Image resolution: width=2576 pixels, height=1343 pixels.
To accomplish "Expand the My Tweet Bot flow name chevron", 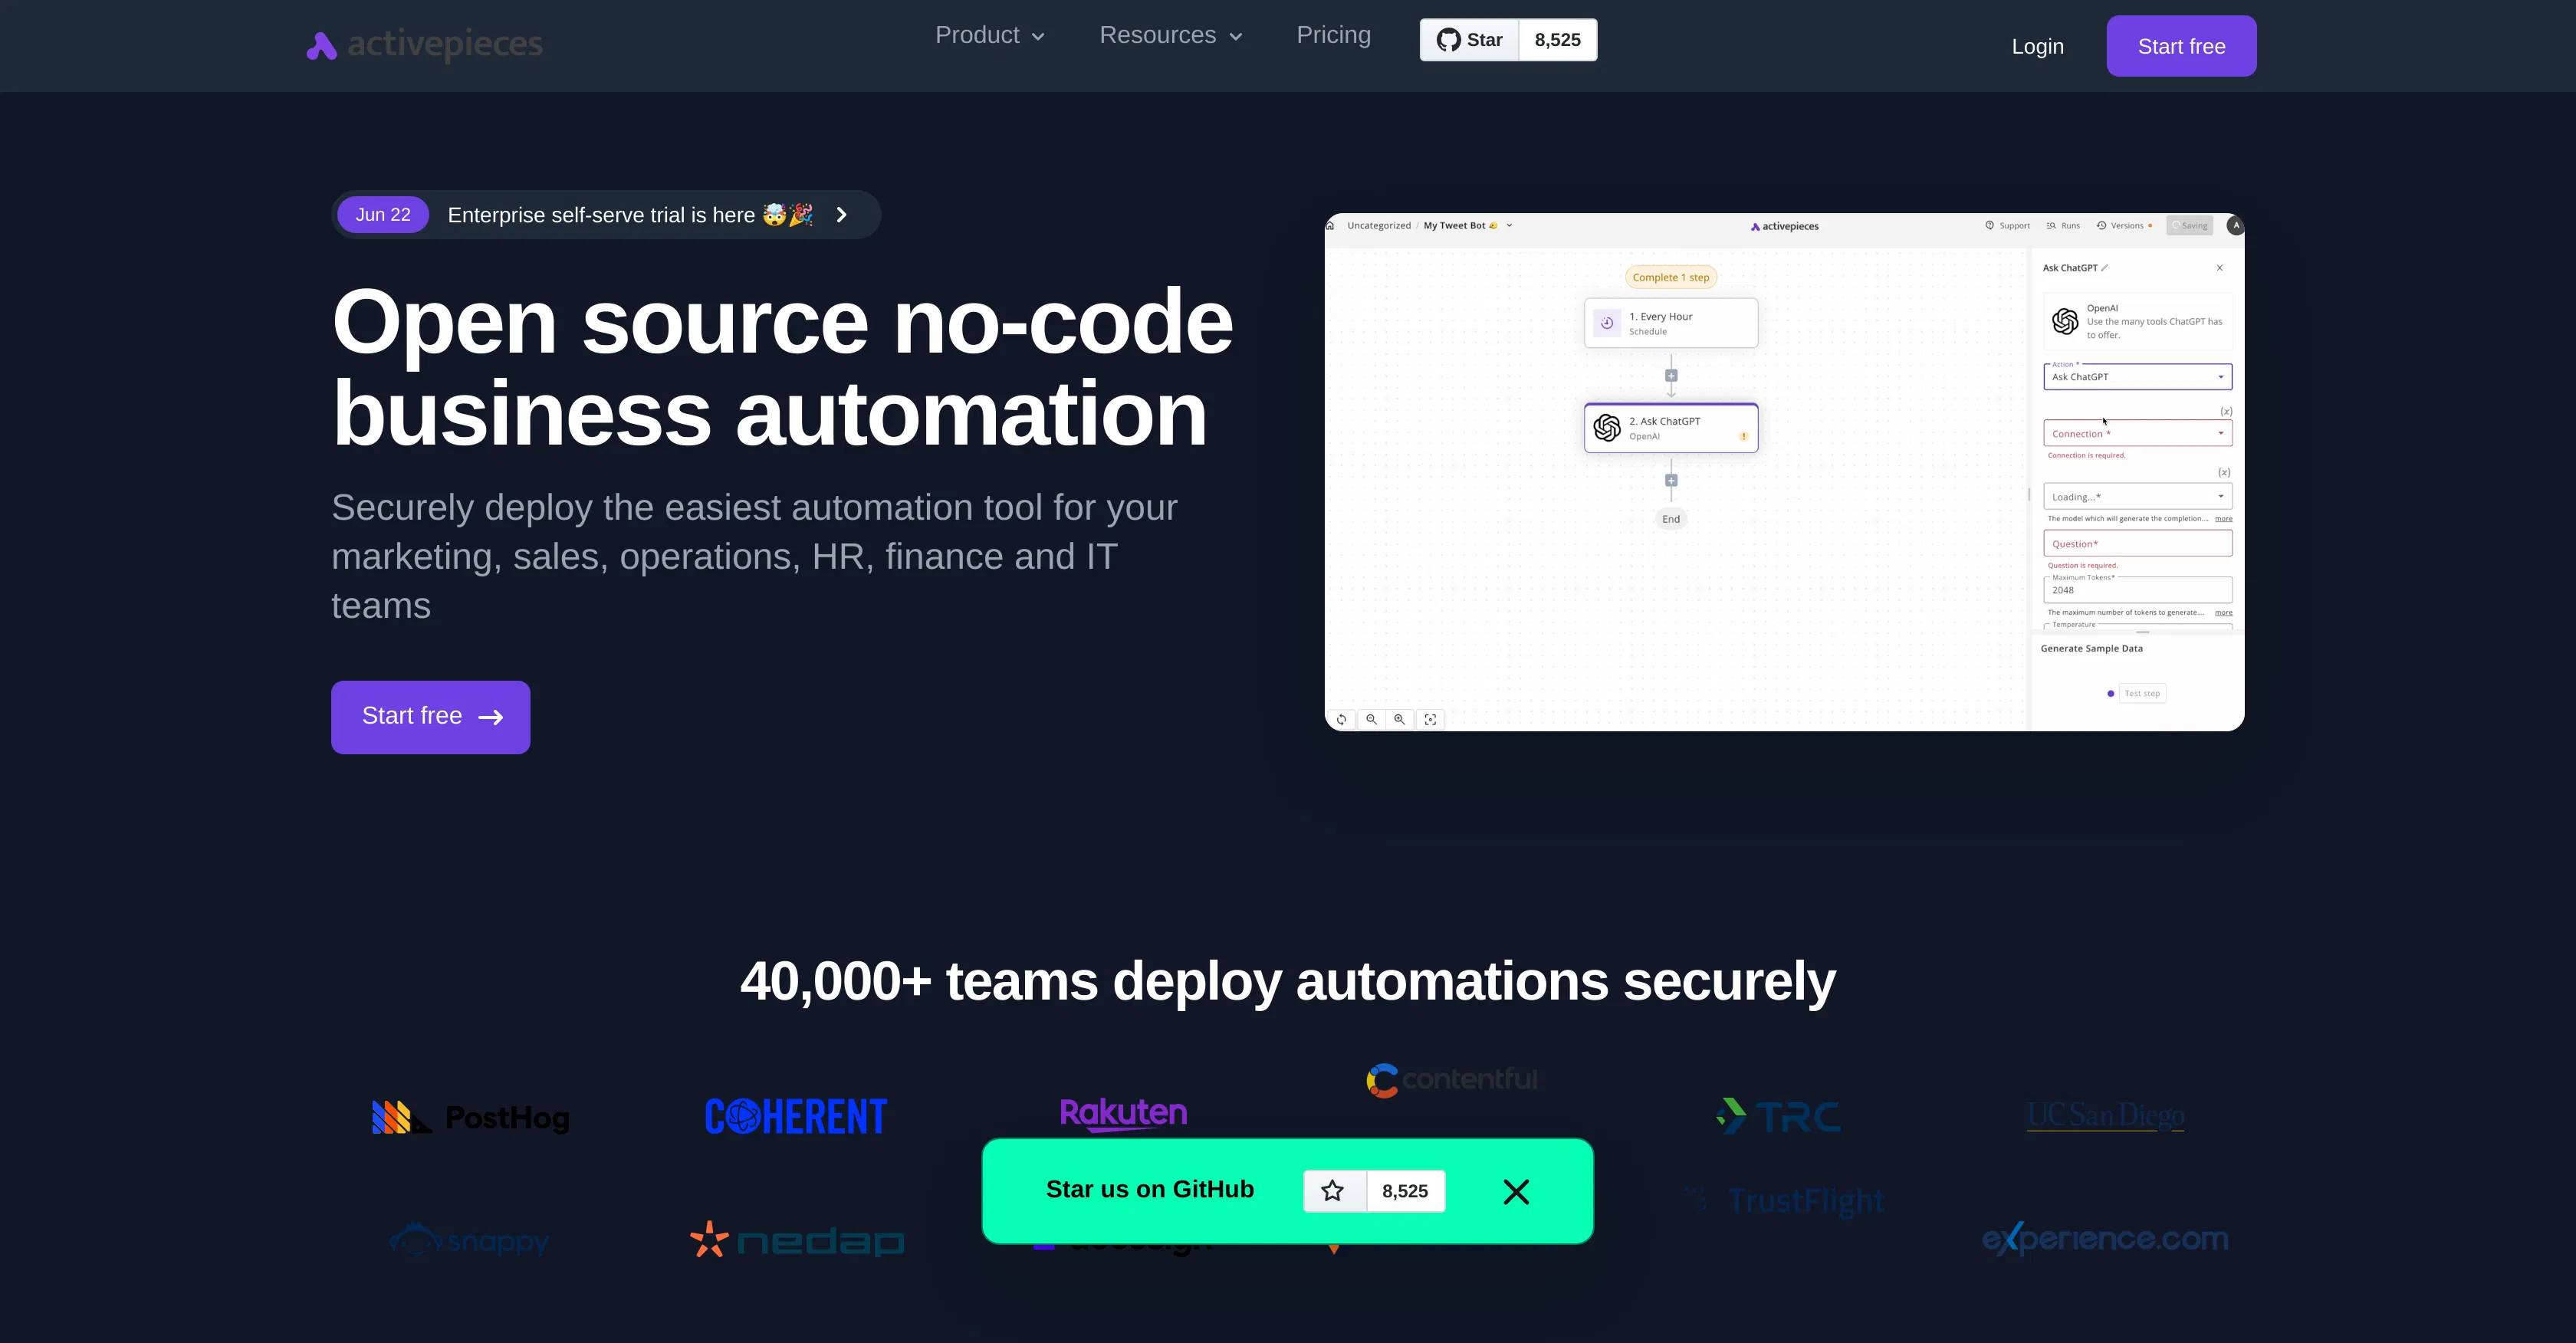I will [1510, 225].
